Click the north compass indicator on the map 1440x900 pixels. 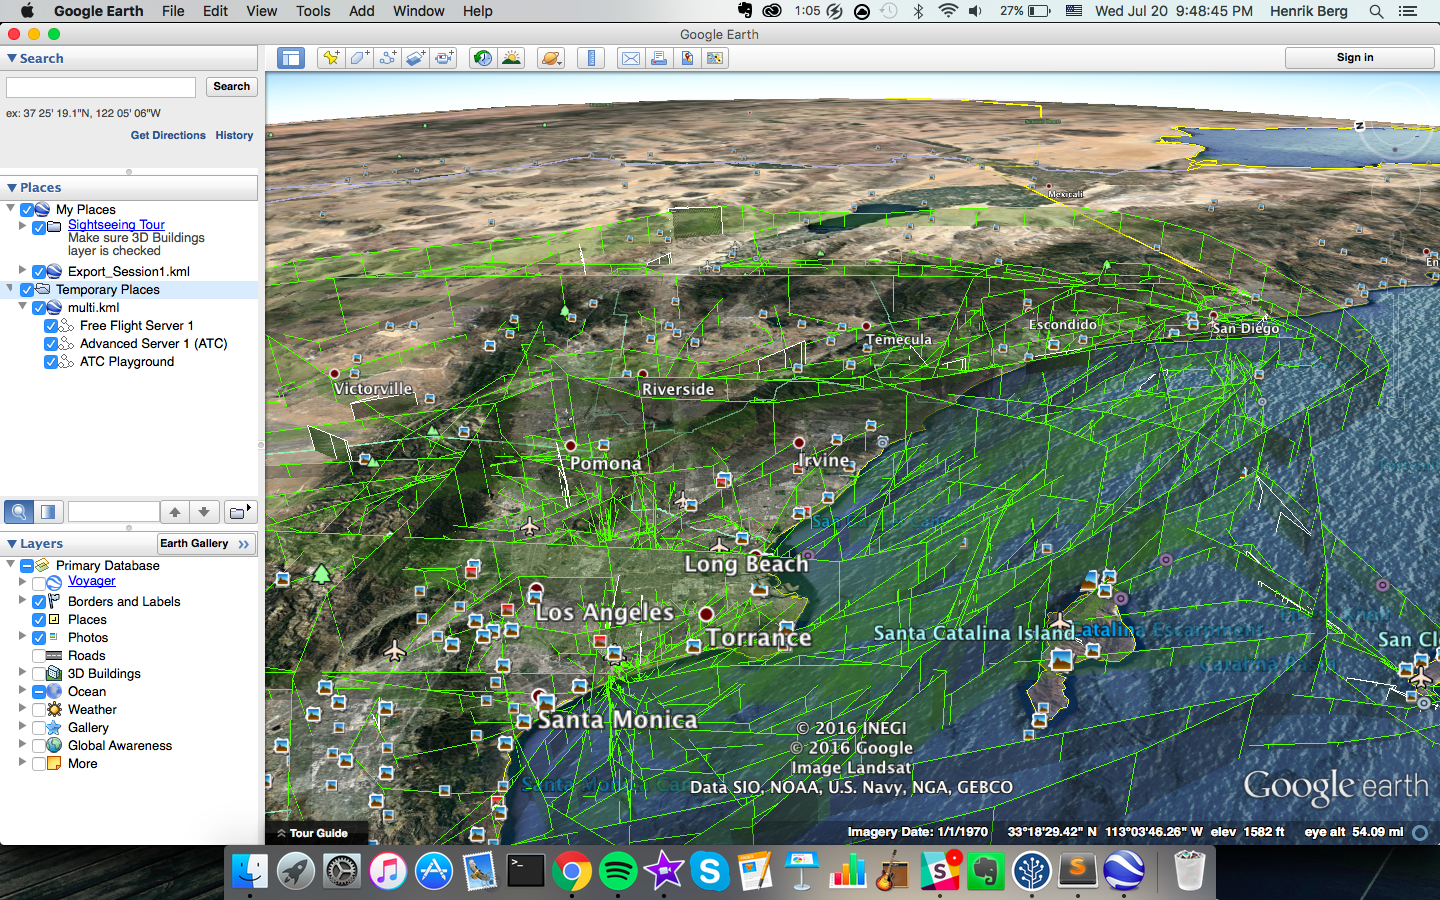point(1359,126)
